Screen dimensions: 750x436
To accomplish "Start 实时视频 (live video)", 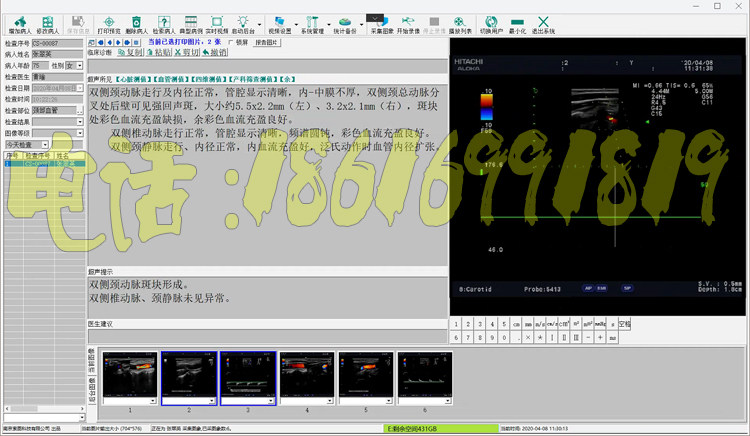I will tap(217, 25).
